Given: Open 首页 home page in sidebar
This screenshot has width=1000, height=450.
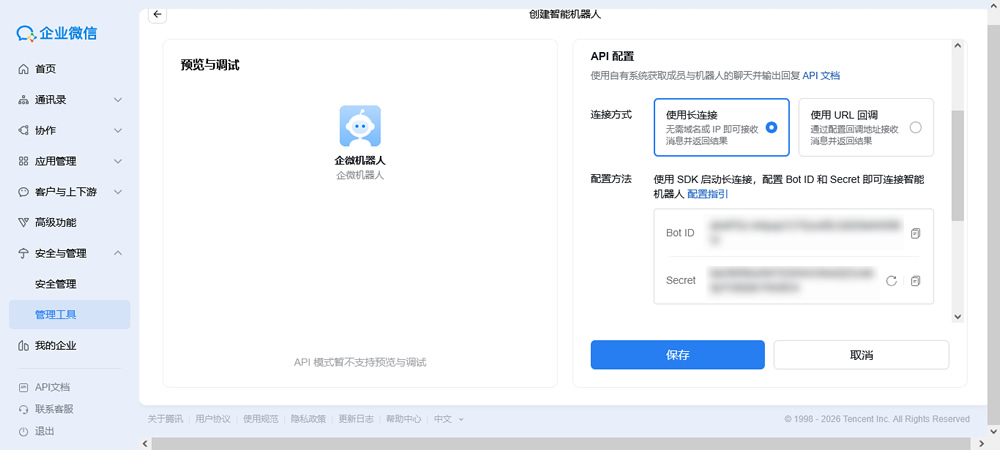Looking at the screenshot, I should pos(45,69).
